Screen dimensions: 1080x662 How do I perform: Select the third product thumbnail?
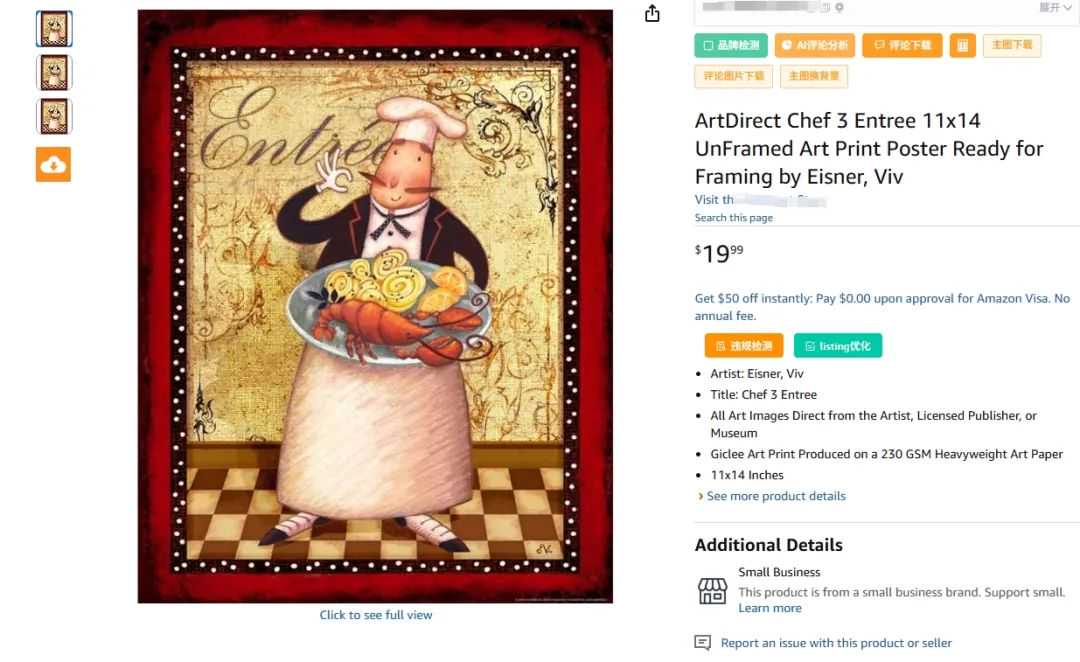(x=54, y=116)
